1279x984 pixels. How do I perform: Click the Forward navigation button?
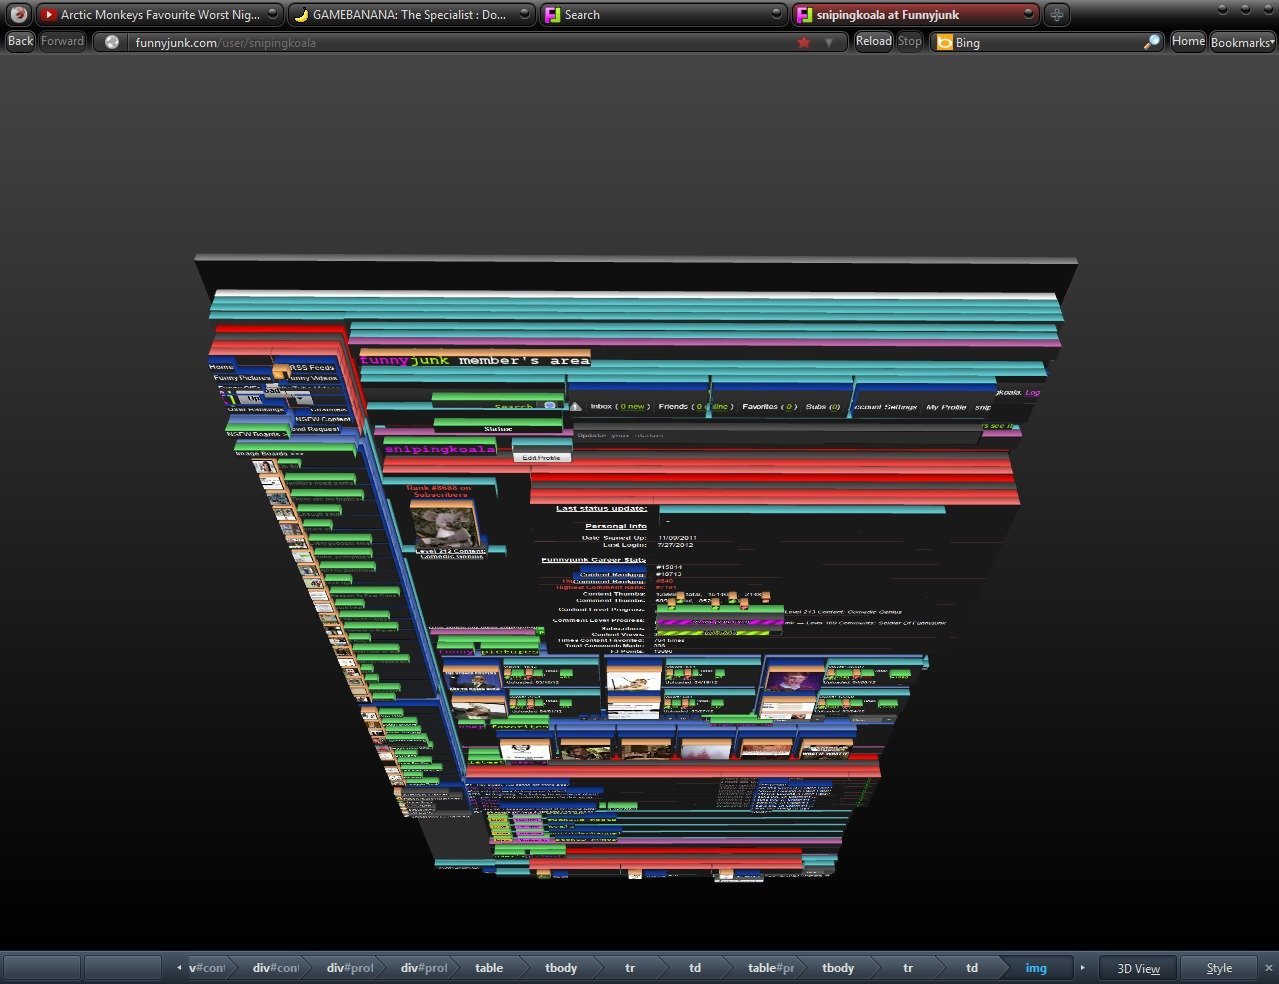[62, 41]
